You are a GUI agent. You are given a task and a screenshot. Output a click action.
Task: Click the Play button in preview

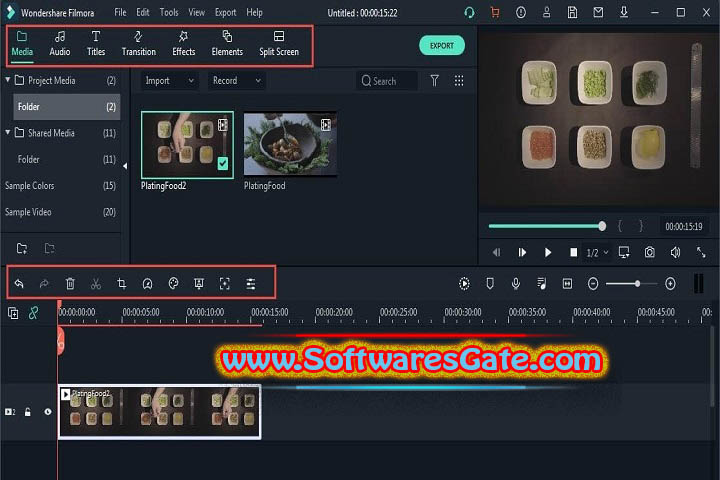pyautogui.click(x=547, y=252)
